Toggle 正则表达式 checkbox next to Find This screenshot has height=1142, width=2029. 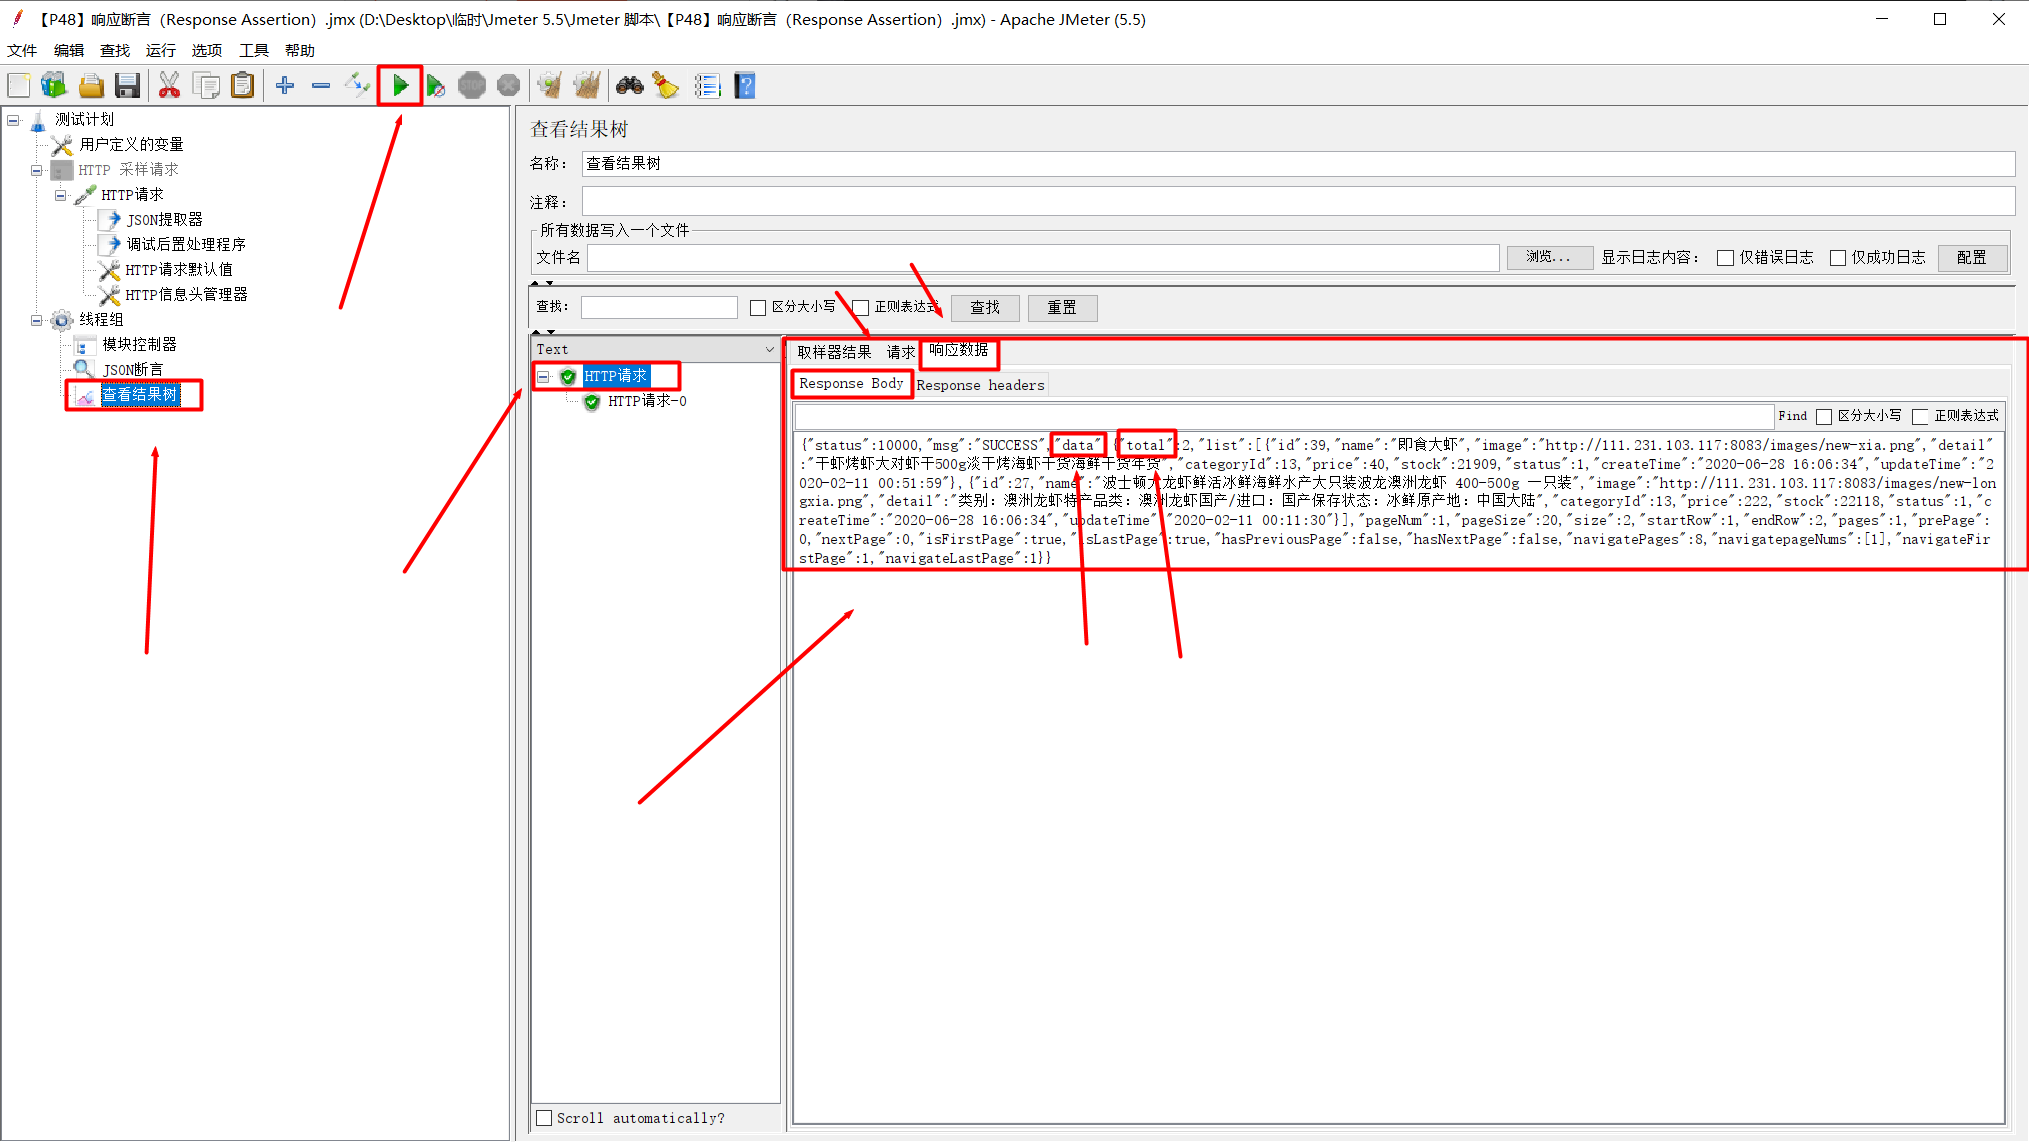click(x=1919, y=417)
